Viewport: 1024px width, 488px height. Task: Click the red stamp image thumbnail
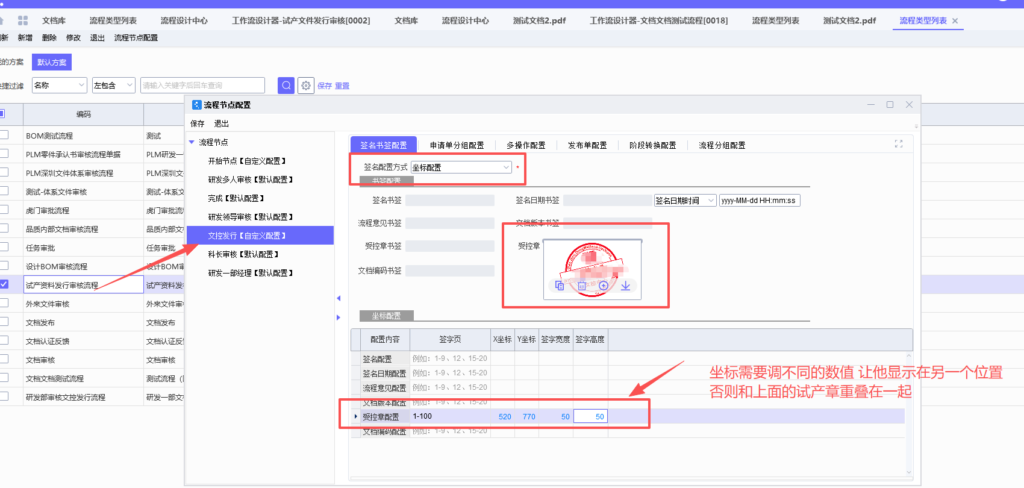click(x=592, y=270)
